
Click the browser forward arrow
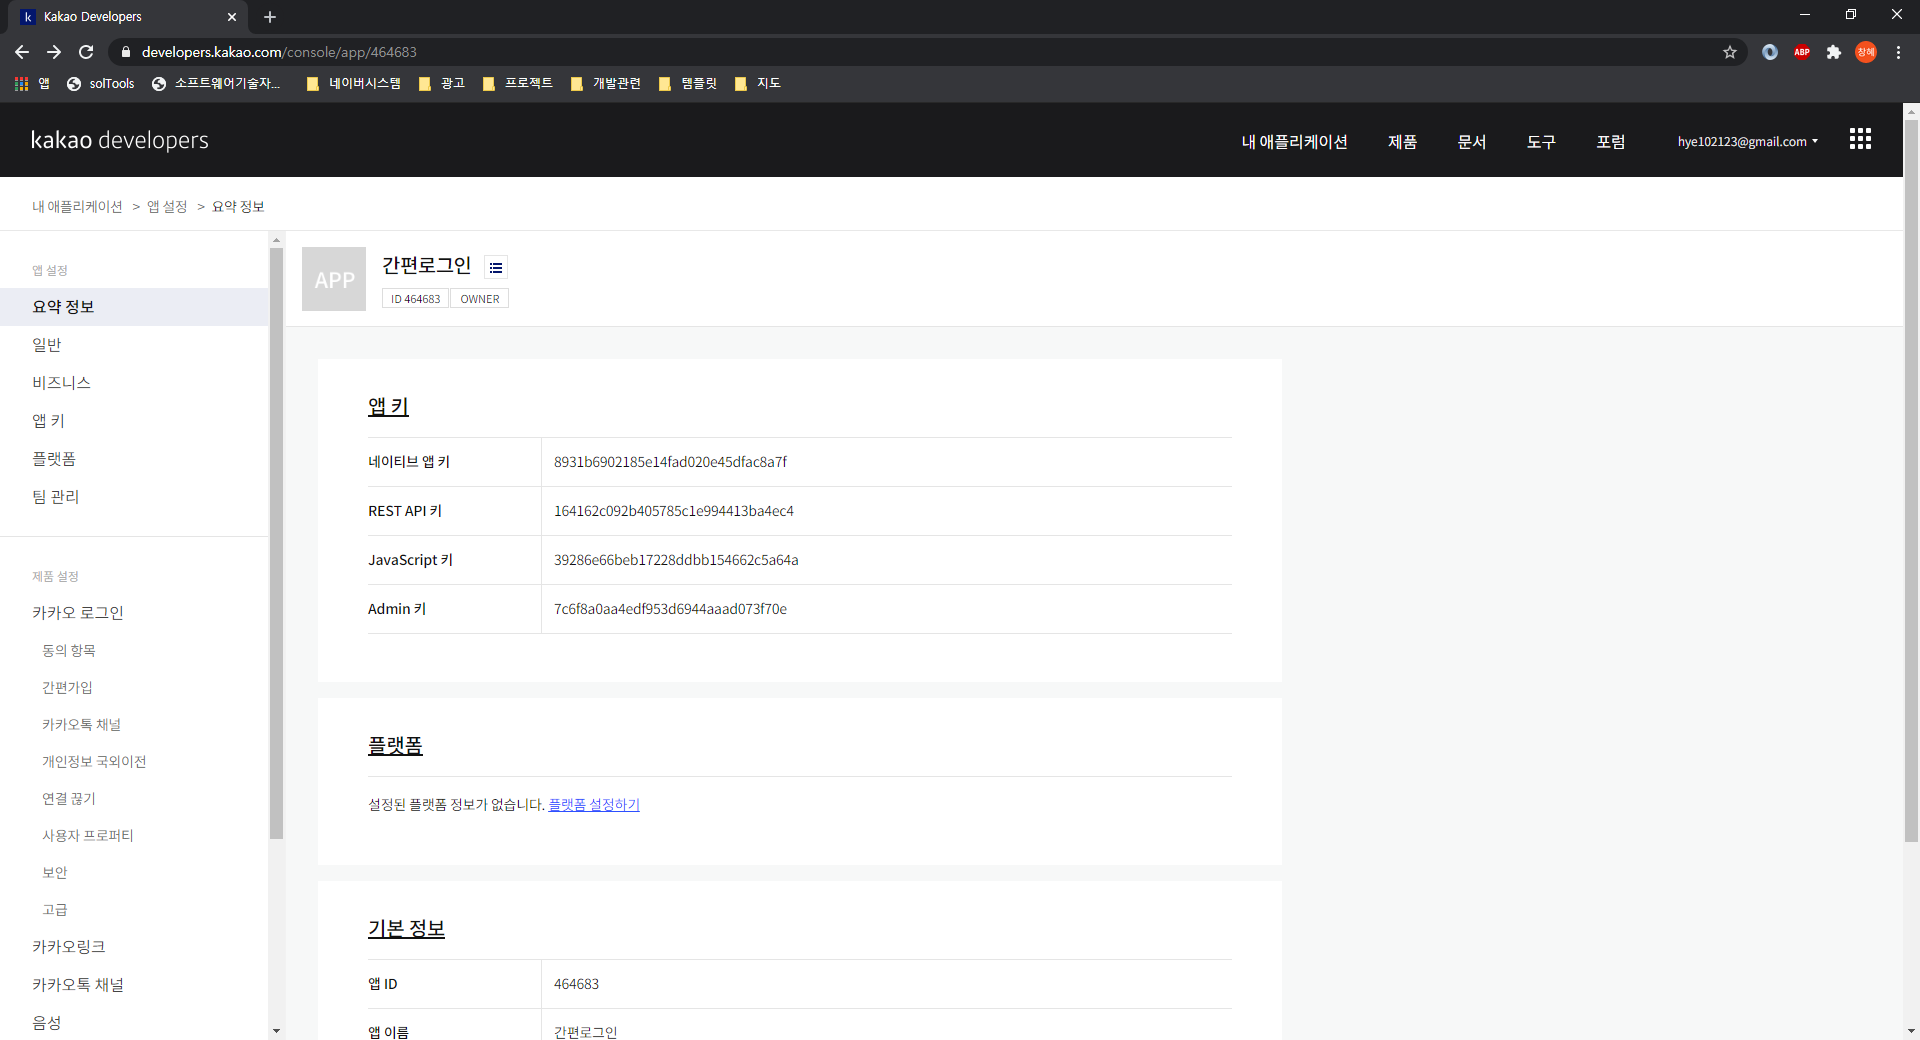coord(54,52)
